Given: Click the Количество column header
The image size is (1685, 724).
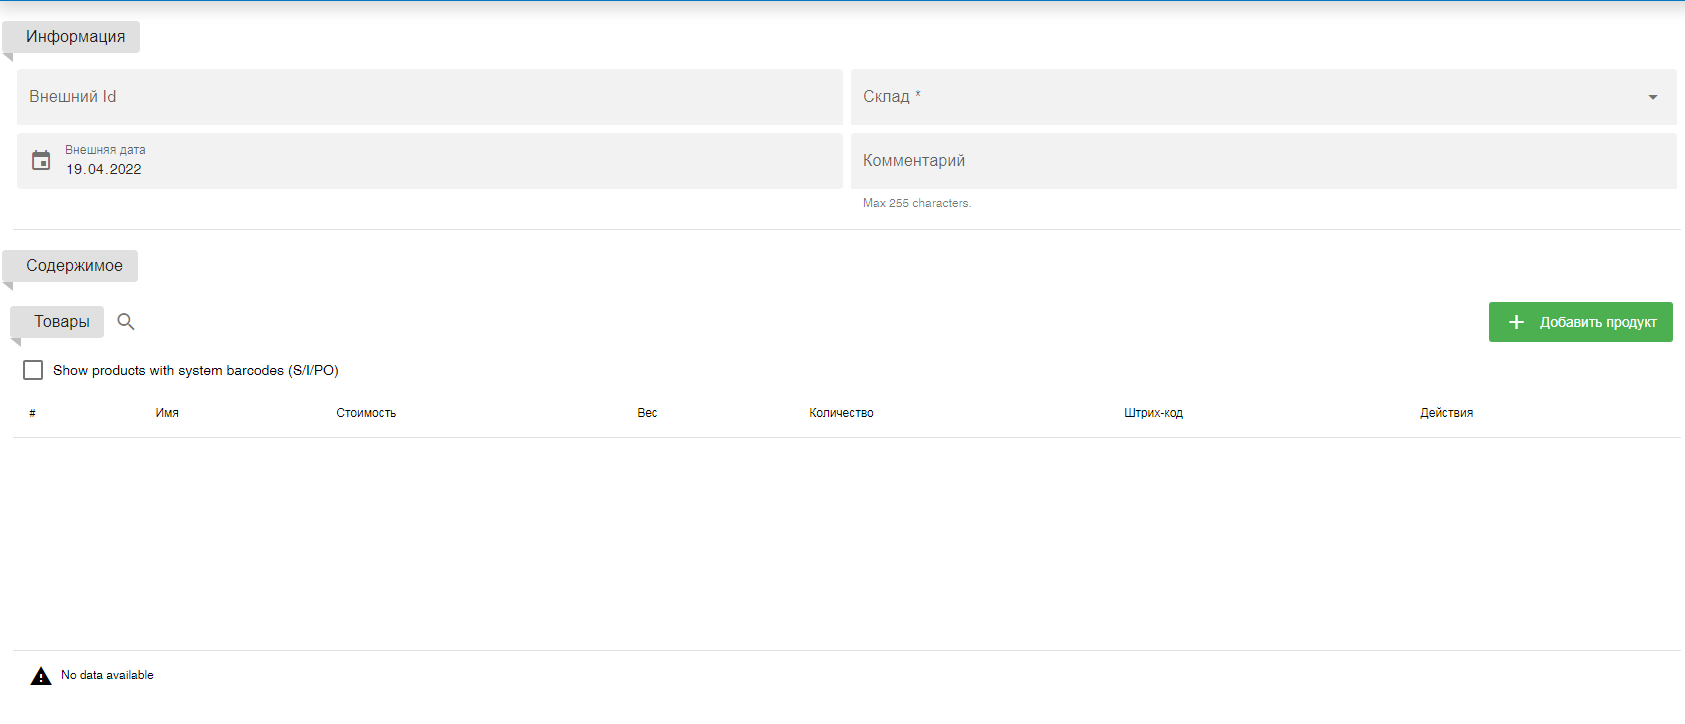Looking at the screenshot, I should pyautogui.click(x=841, y=413).
